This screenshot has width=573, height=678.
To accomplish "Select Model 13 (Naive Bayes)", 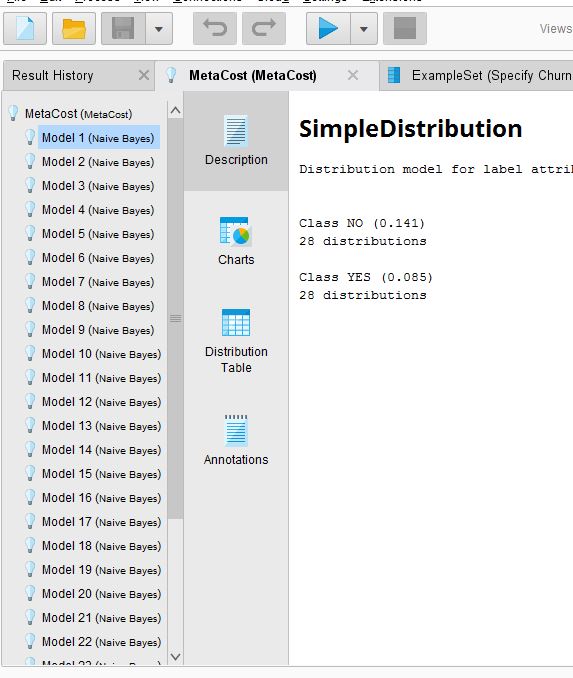I will pyautogui.click(x=102, y=426).
